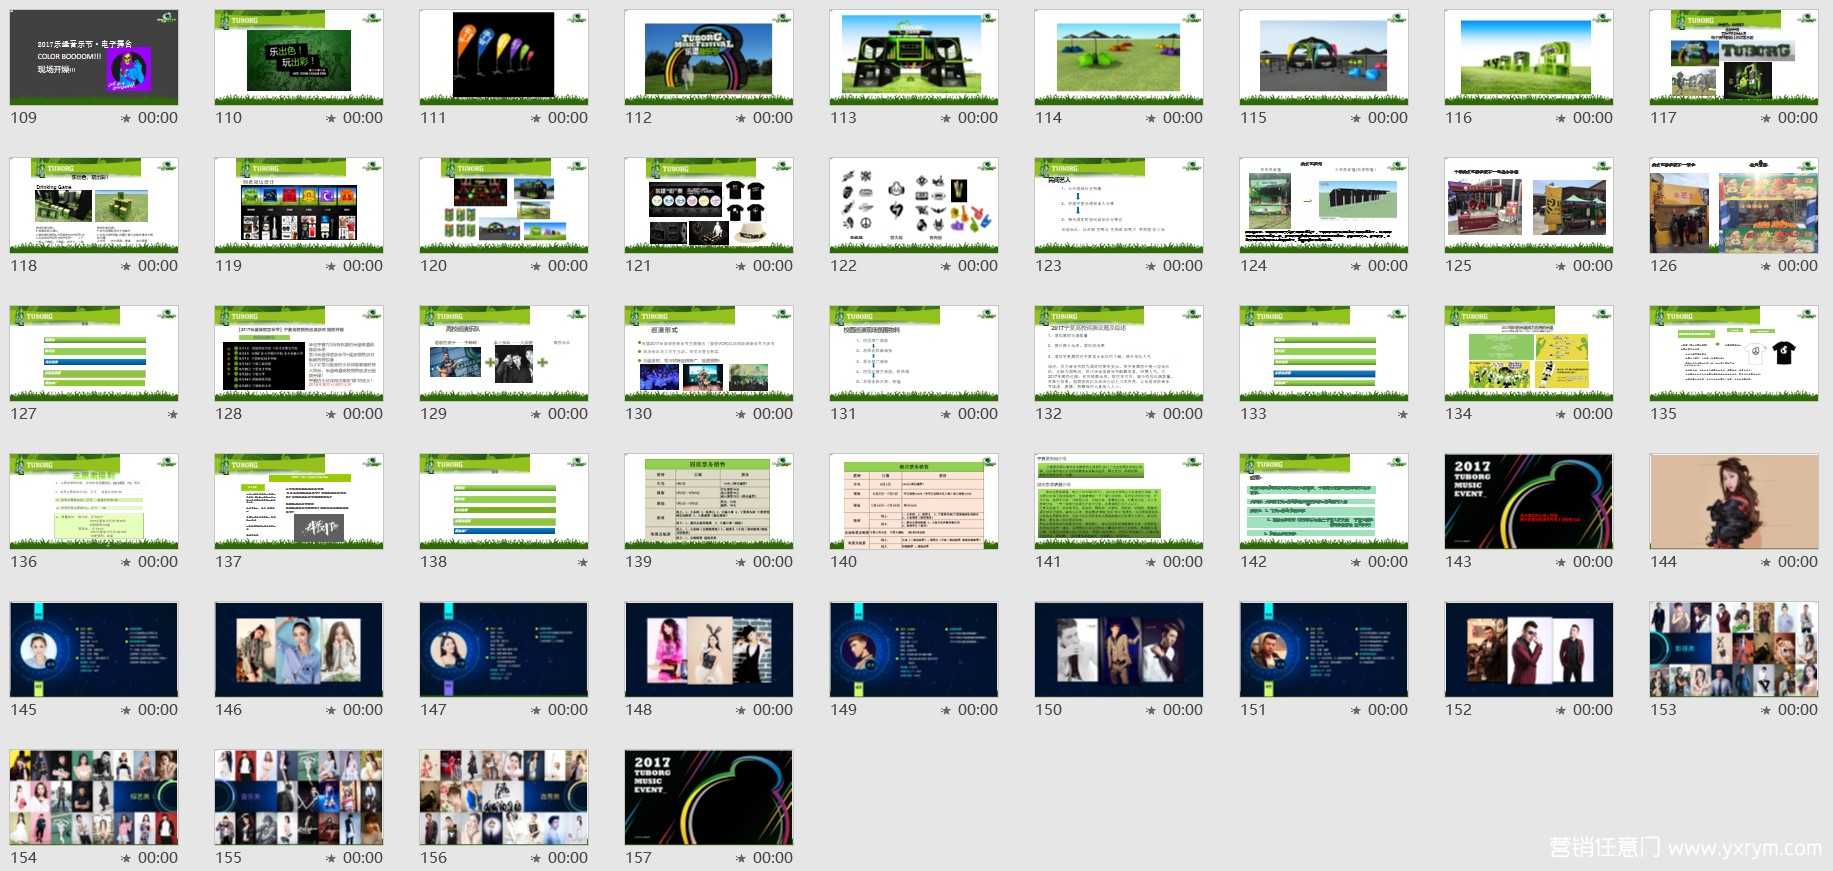Click the transition star icon under slide 109

click(x=125, y=118)
